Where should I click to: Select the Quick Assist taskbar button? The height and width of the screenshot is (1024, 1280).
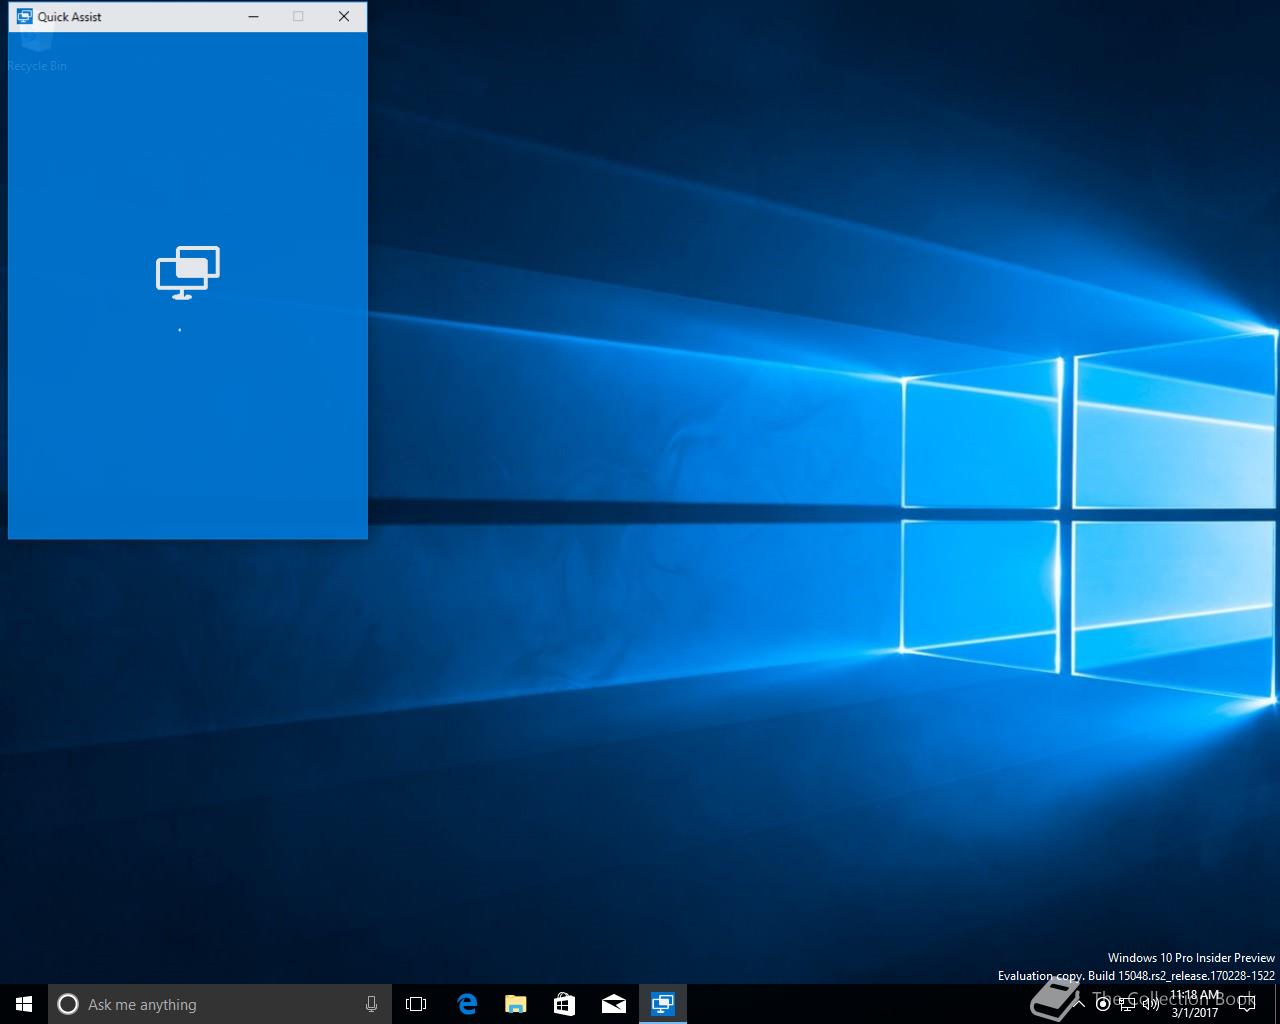(x=662, y=1004)
